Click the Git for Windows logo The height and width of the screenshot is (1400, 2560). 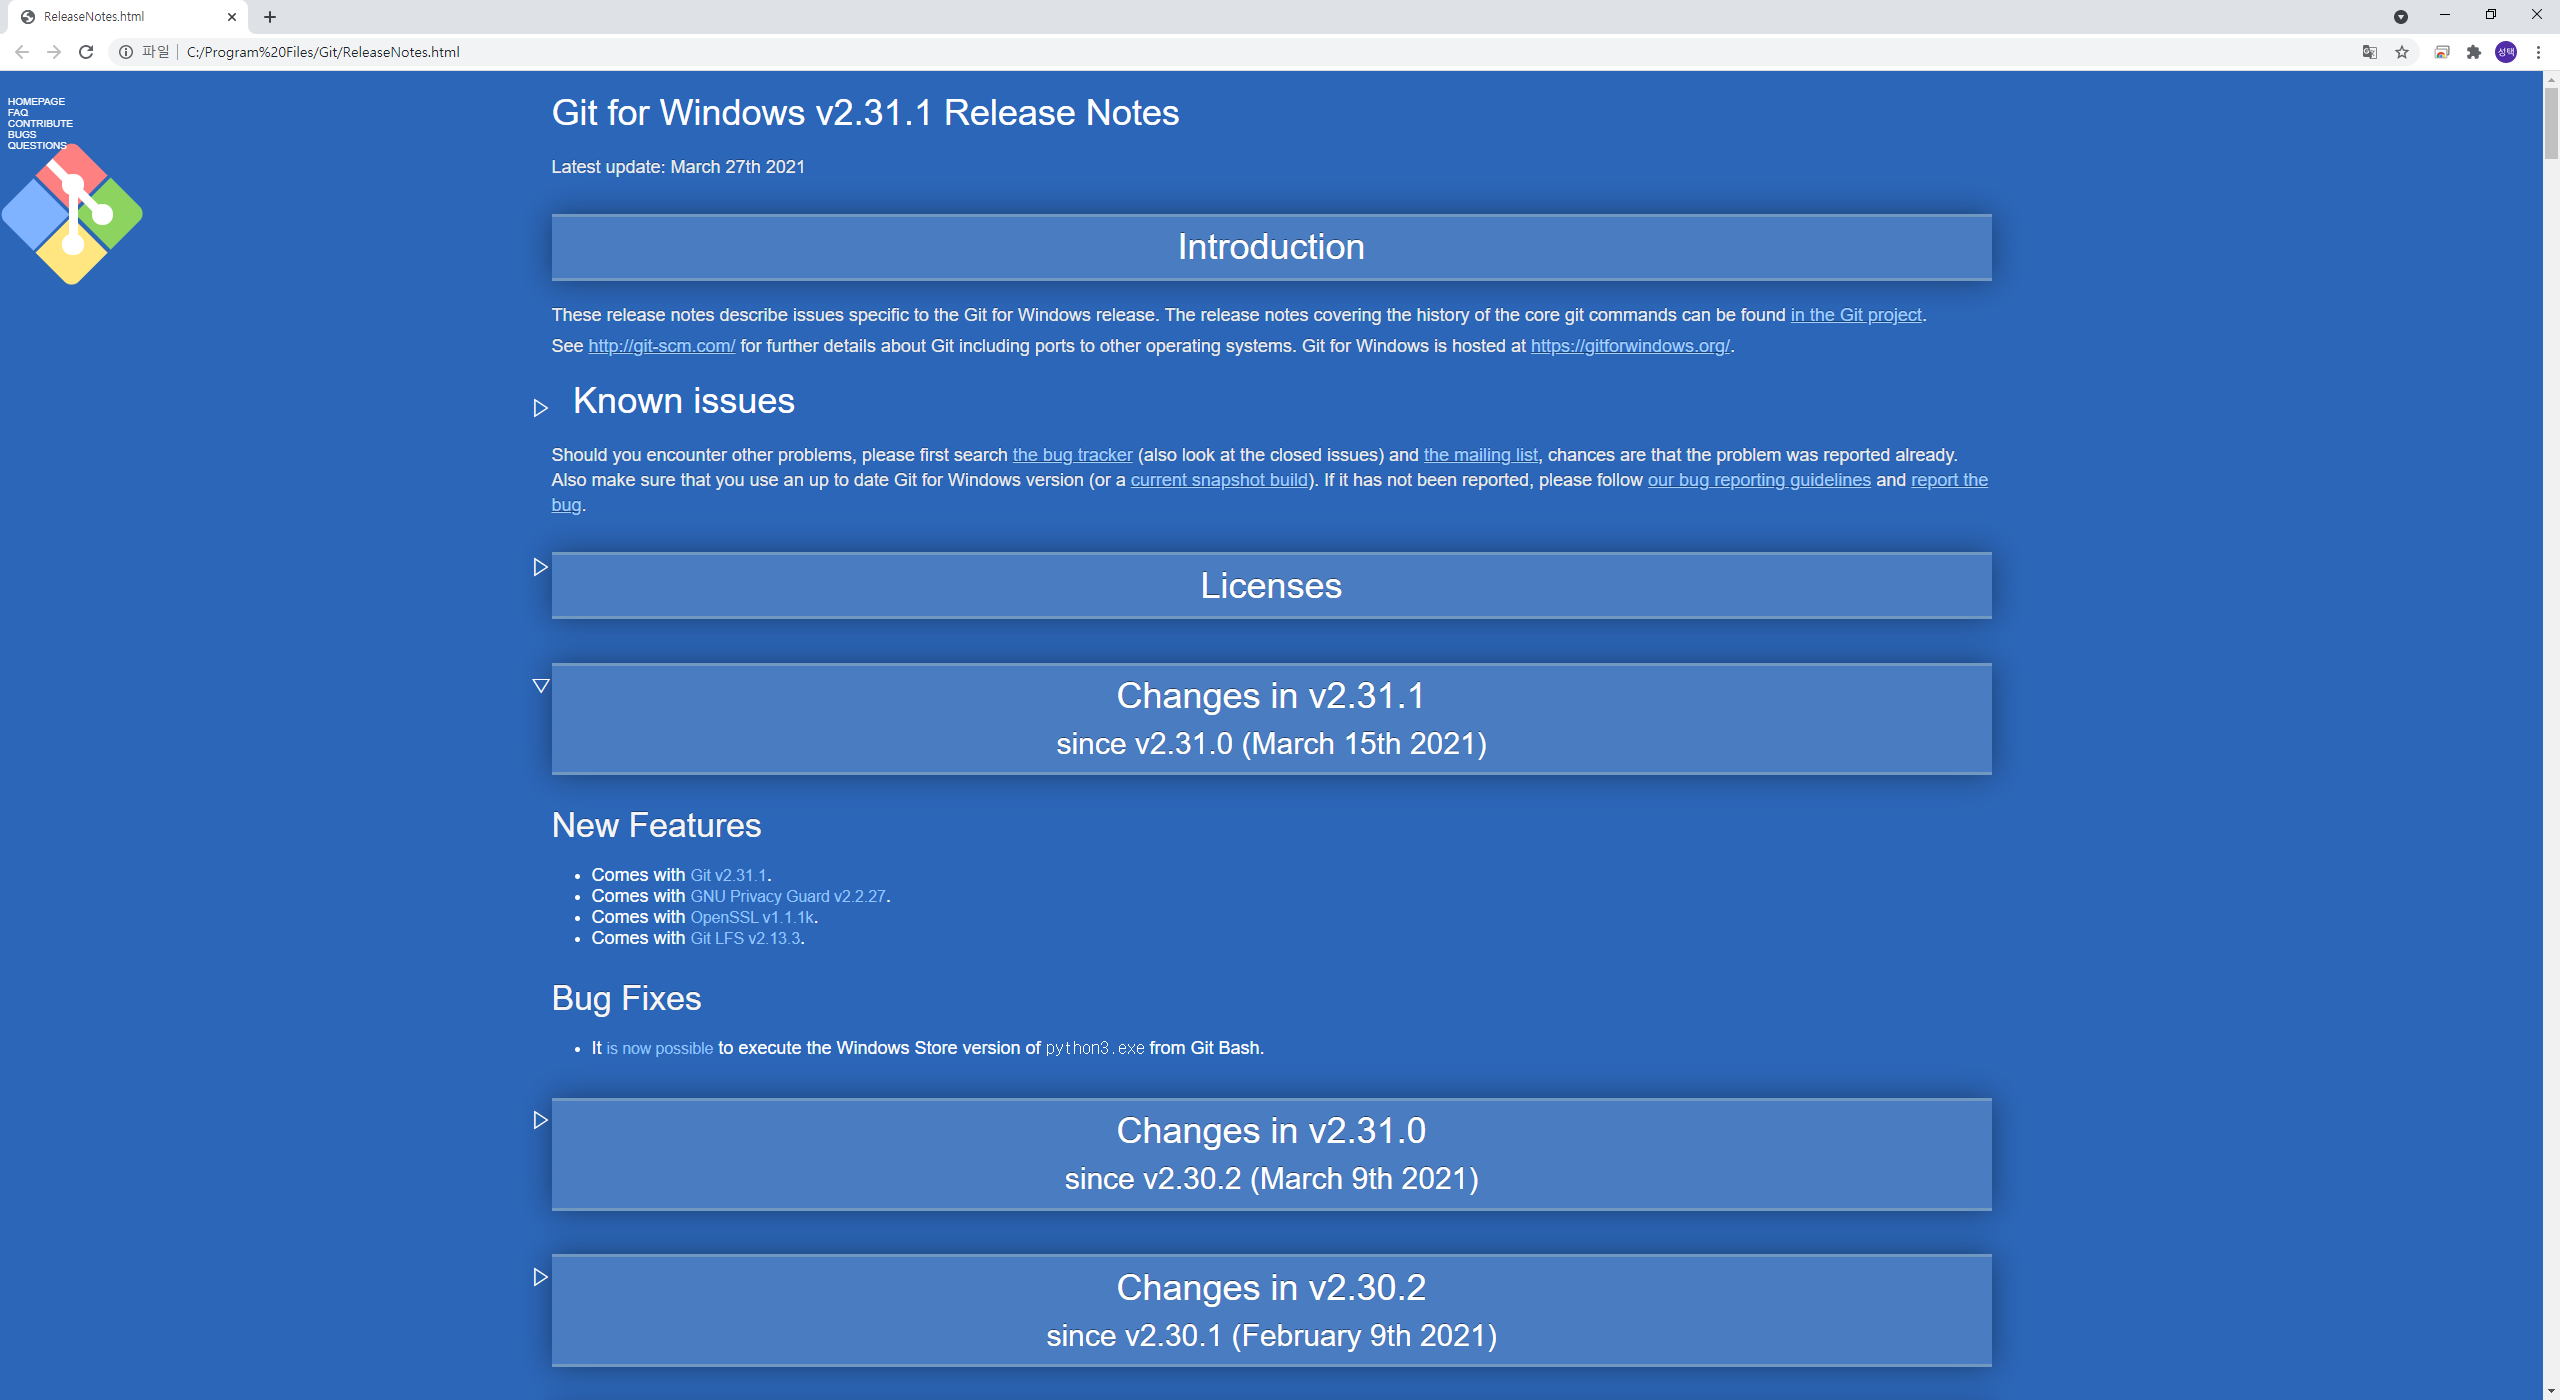tap(72, 215)
